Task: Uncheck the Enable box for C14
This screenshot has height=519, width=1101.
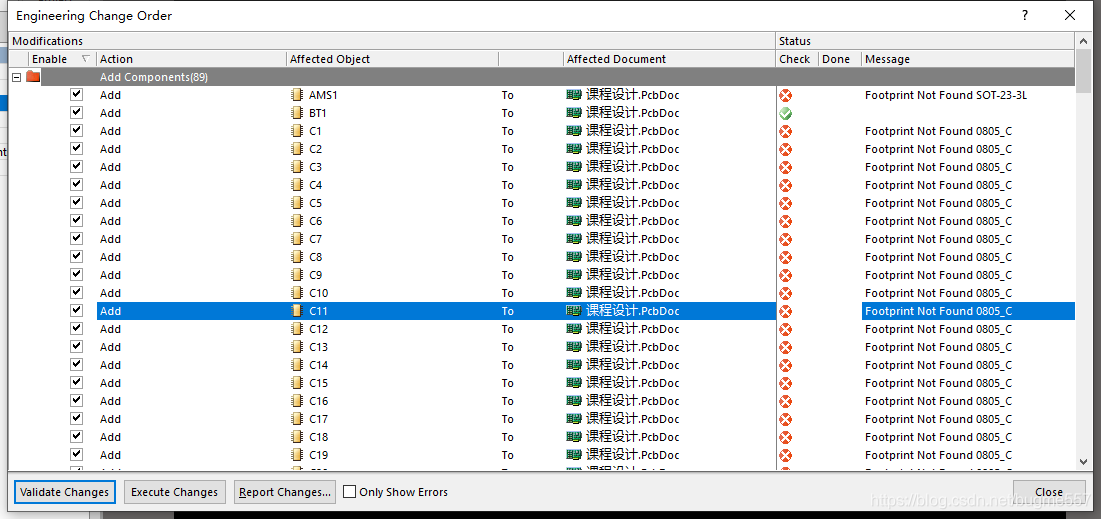Action: (77, 364)
